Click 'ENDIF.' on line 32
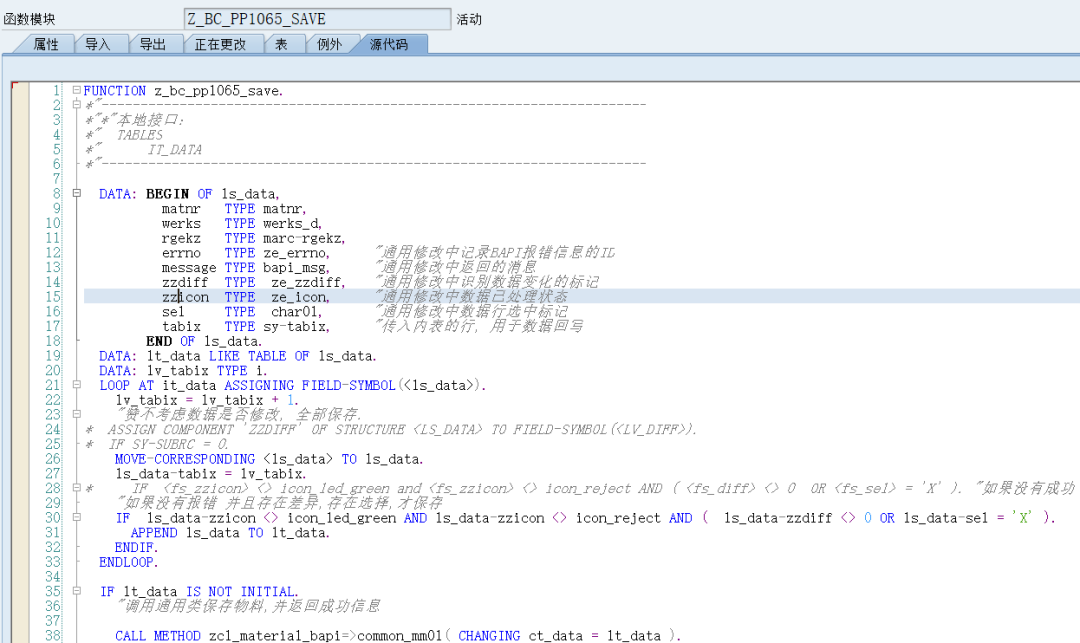 (136, 547)
